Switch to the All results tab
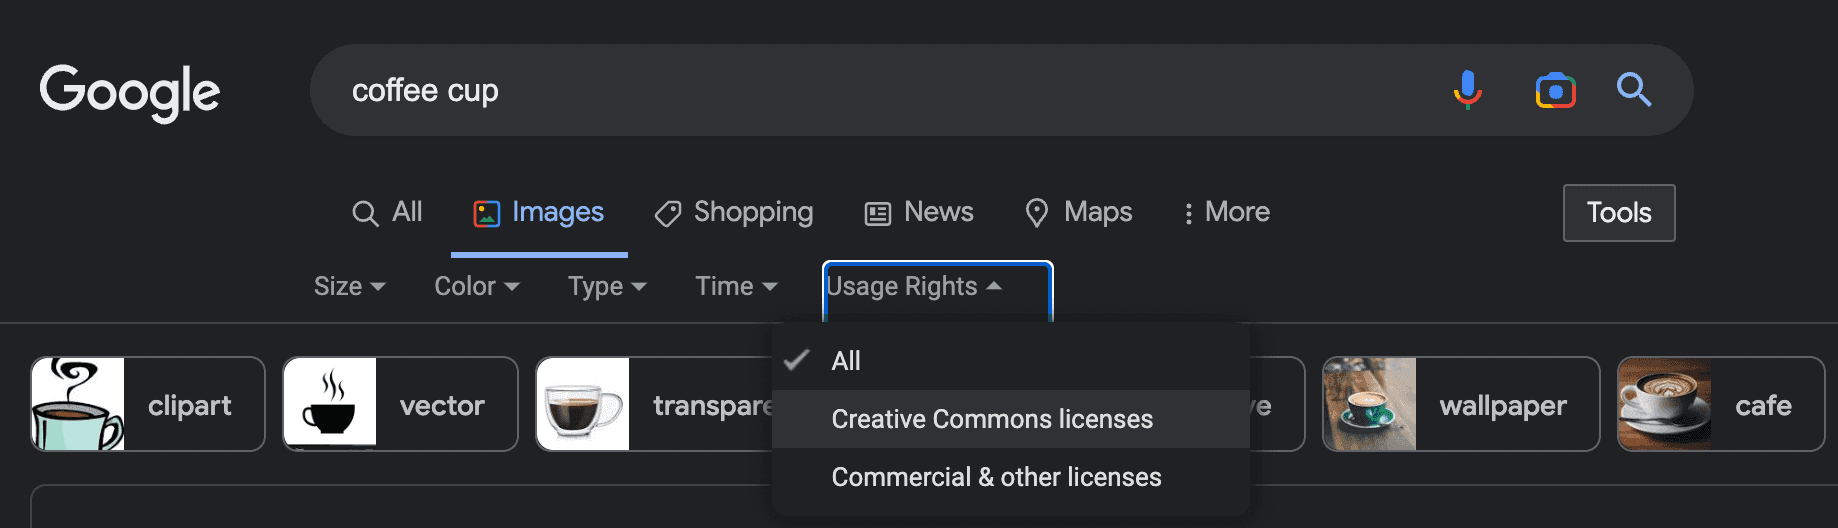Screen dimensions: 1838x528 tap(387, 212)
